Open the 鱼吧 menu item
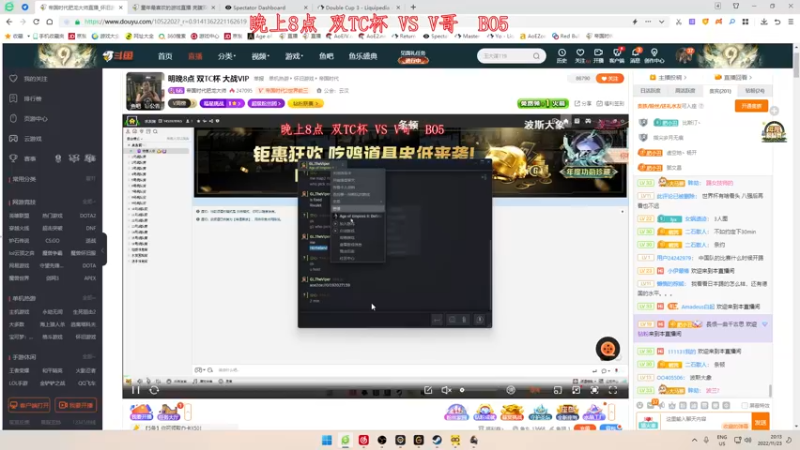Image resolution: width=800 pixels, height=450 pixels. 326,56
